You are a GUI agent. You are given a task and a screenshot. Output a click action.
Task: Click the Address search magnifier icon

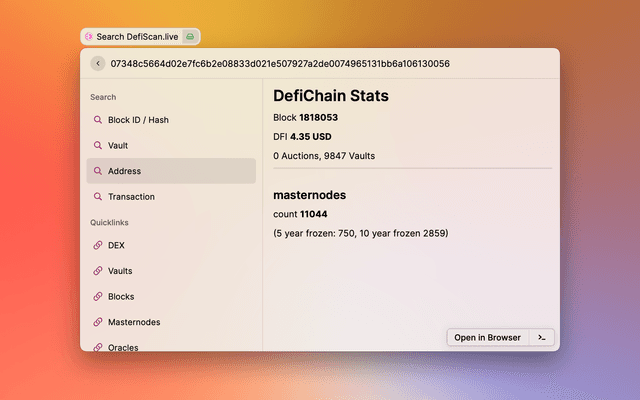click(98, 171)
